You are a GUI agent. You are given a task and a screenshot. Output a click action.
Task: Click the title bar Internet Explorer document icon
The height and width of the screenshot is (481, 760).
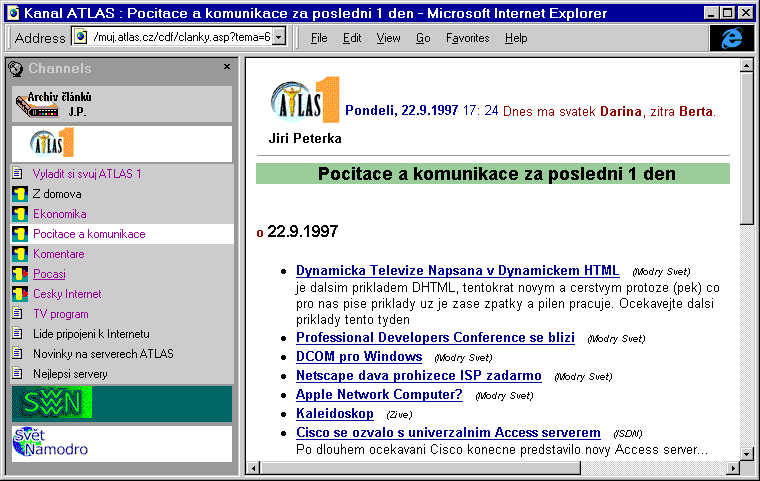[x=13, y=13]
